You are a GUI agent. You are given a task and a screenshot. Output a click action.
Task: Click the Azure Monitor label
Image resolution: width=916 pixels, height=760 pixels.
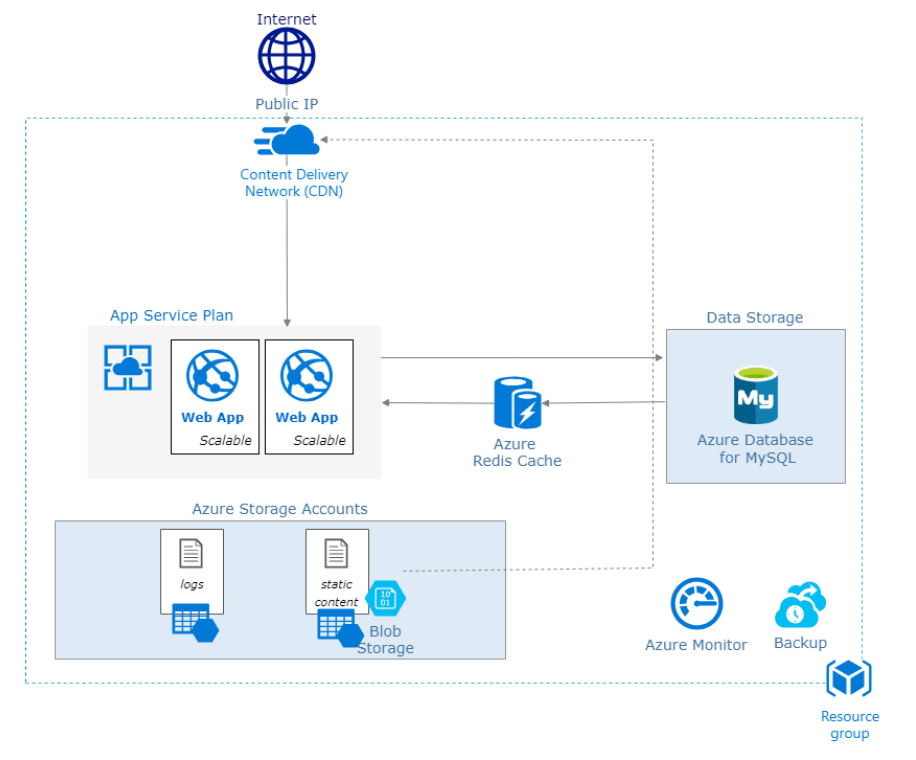(696, 645)
